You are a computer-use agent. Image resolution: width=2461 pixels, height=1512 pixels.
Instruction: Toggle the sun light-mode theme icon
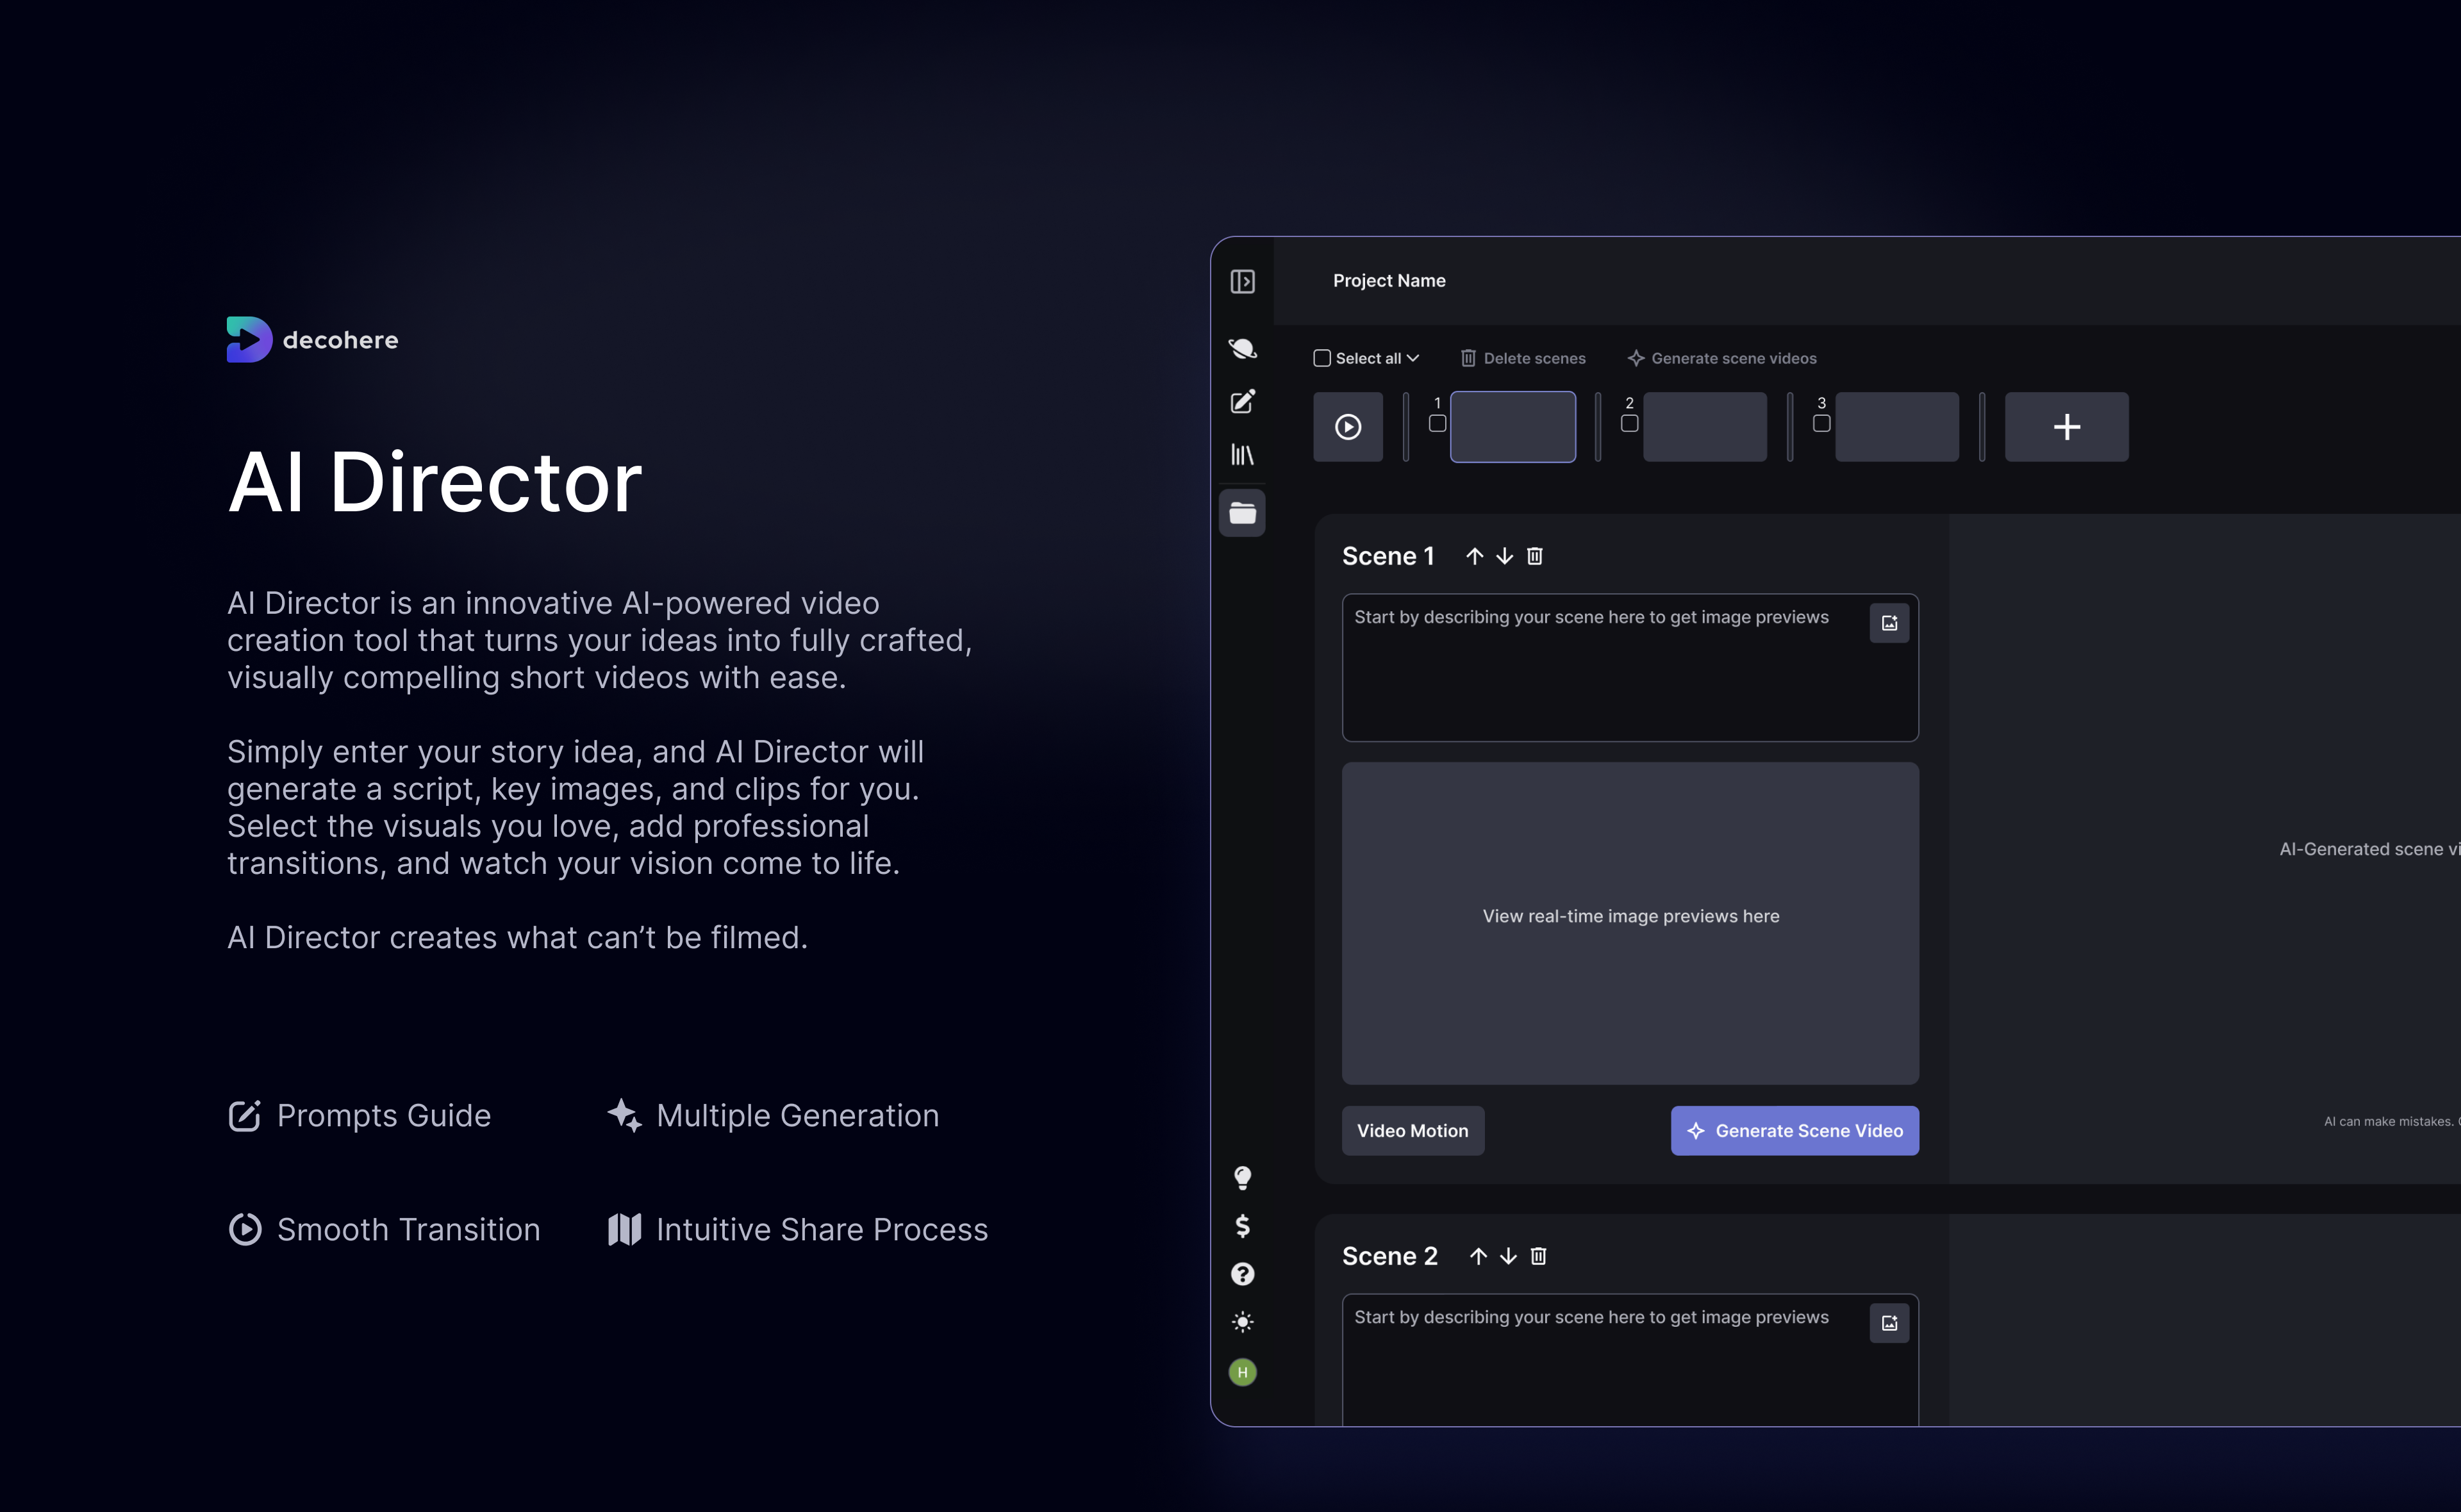click(1242, 1322)
